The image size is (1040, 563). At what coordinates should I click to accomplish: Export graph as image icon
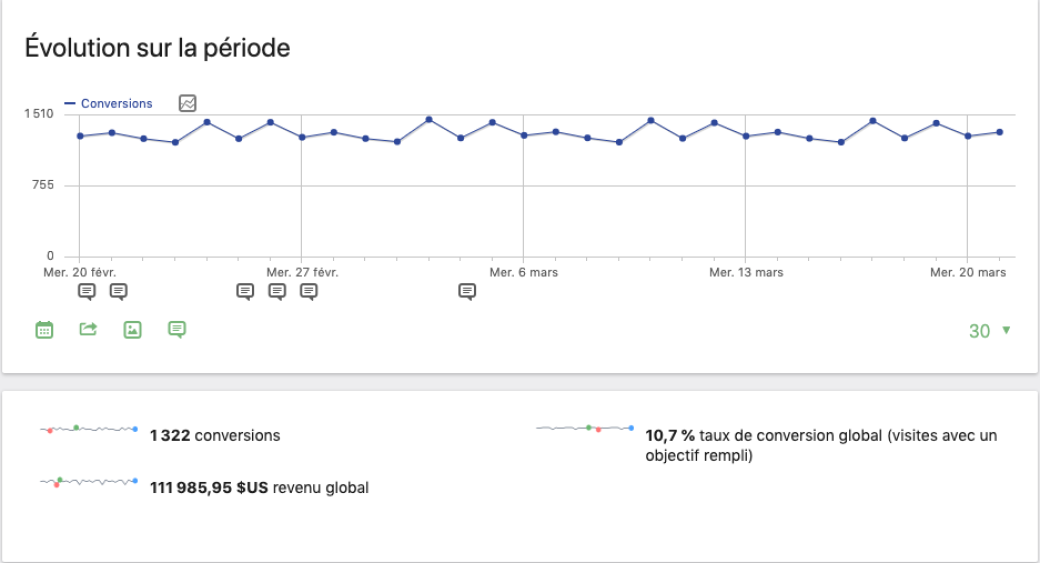pyautogui.click(x=133, y=330)
